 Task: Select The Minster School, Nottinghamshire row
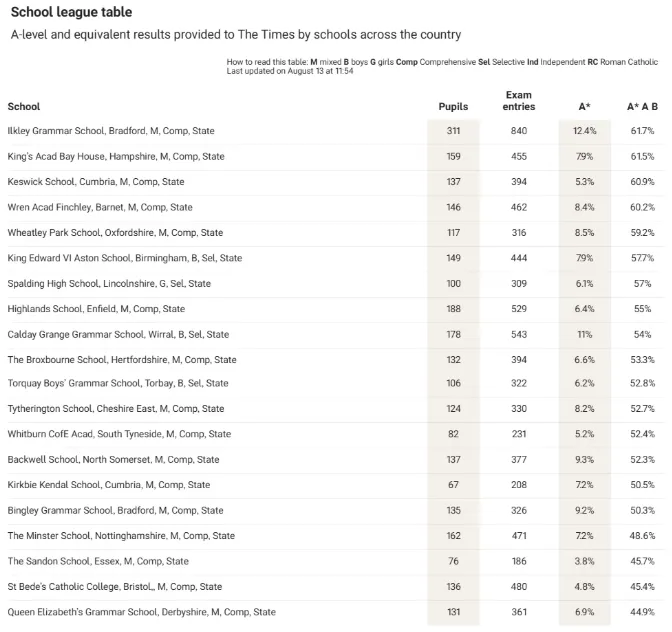click(x=336, y=536)
